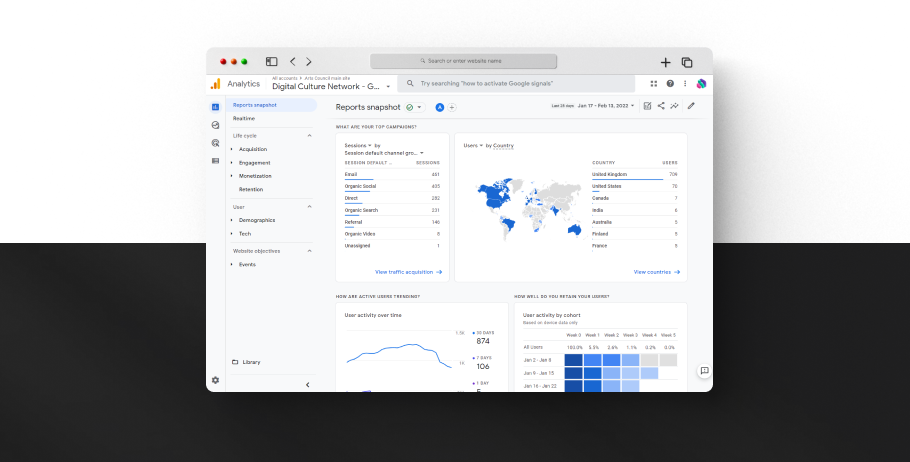Open the Help question mark icon

coord(670,84)
